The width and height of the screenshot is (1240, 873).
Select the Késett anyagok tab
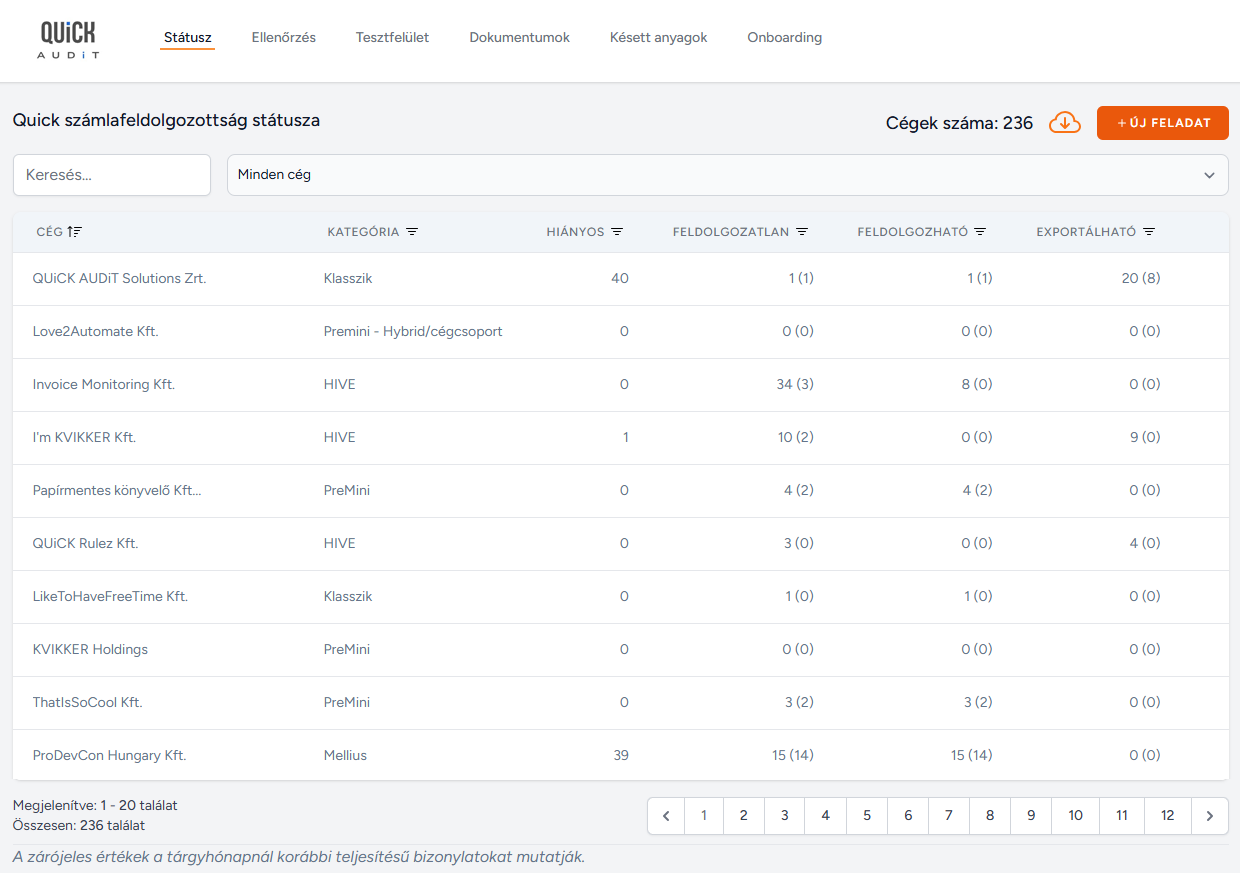point(658,38)
